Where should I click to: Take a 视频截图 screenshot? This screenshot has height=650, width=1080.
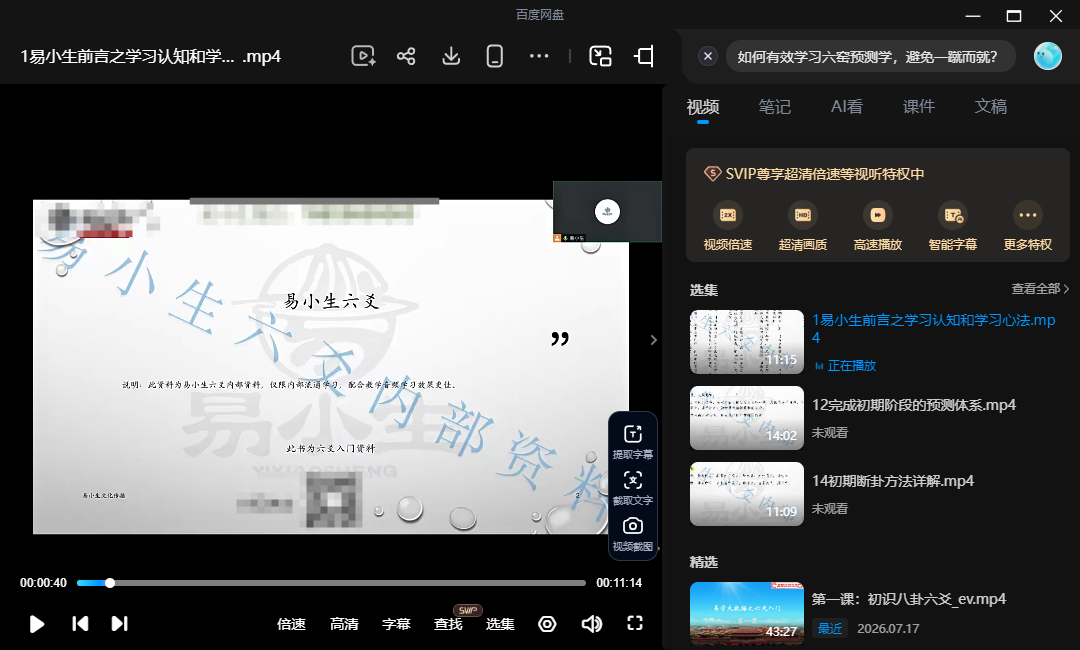click(632, 534)
